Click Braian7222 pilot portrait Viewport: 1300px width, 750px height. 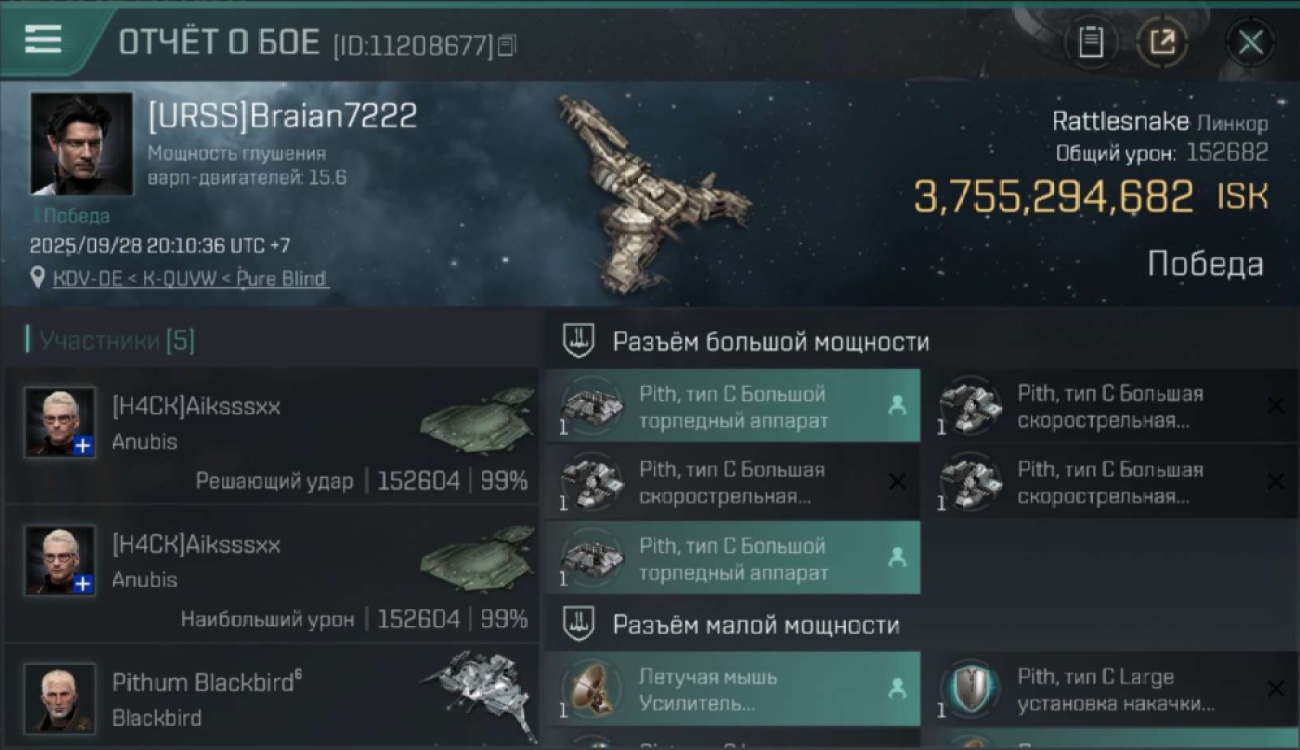(x=81, y=143)
